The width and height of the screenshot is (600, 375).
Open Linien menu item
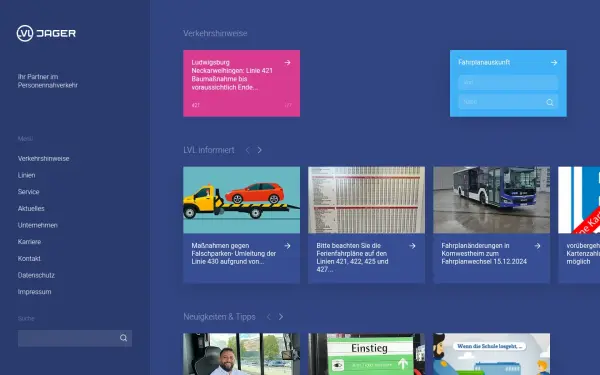(26, 175)
